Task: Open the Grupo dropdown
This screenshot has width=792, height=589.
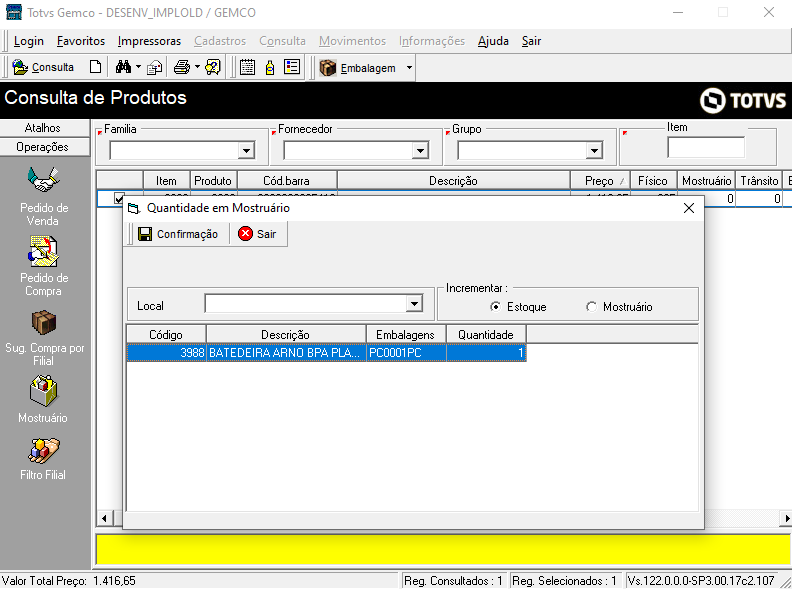Action: pos(595,151)
